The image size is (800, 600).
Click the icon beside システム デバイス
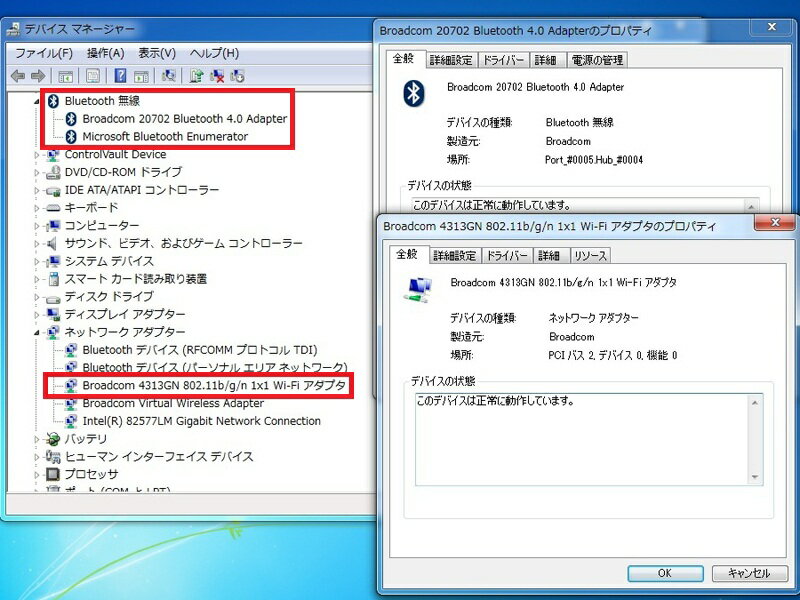pyautogui.click(x=53, y=261)
